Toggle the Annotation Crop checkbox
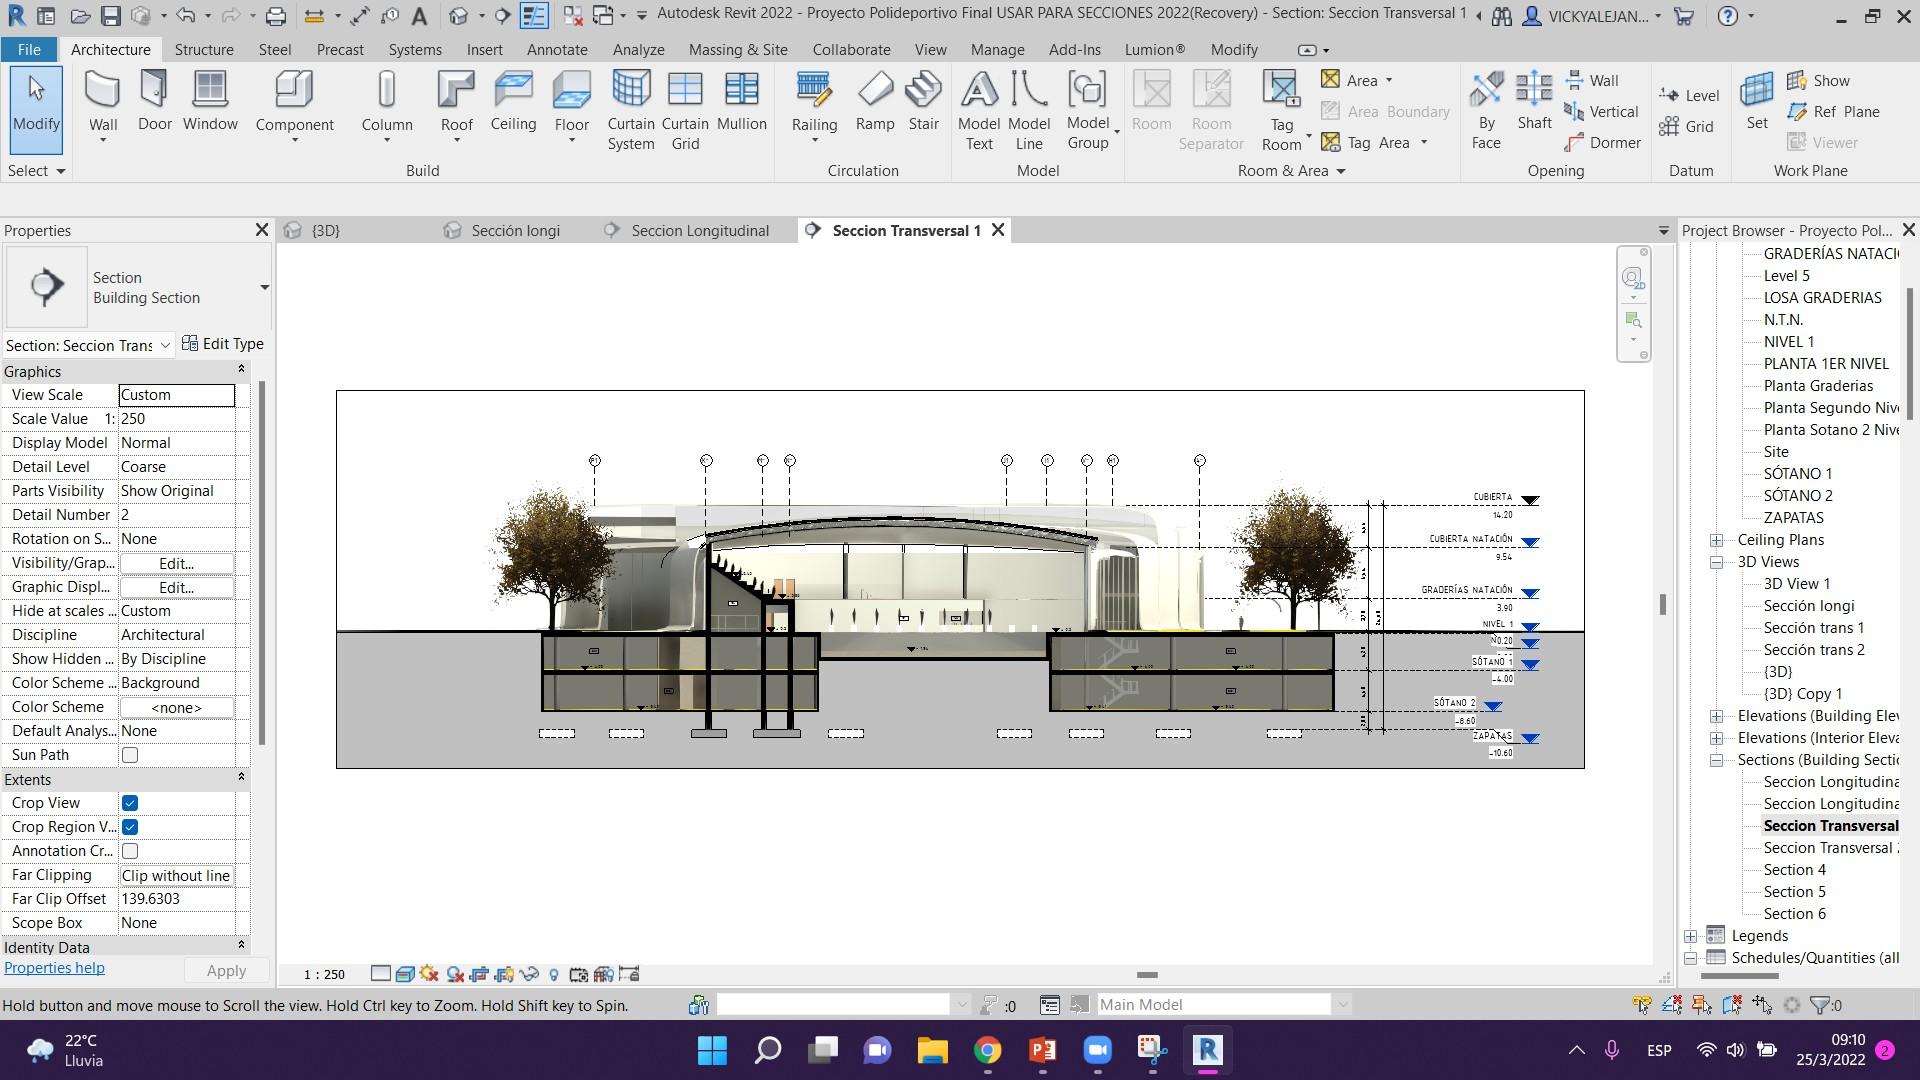1920x1080 pixels. pos(130,851)
